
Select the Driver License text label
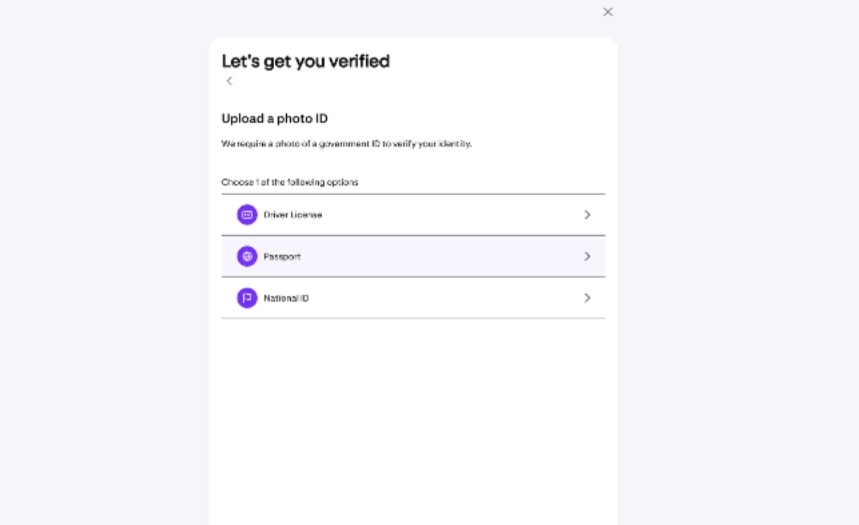pyautogui.click(x=293, y=215)
